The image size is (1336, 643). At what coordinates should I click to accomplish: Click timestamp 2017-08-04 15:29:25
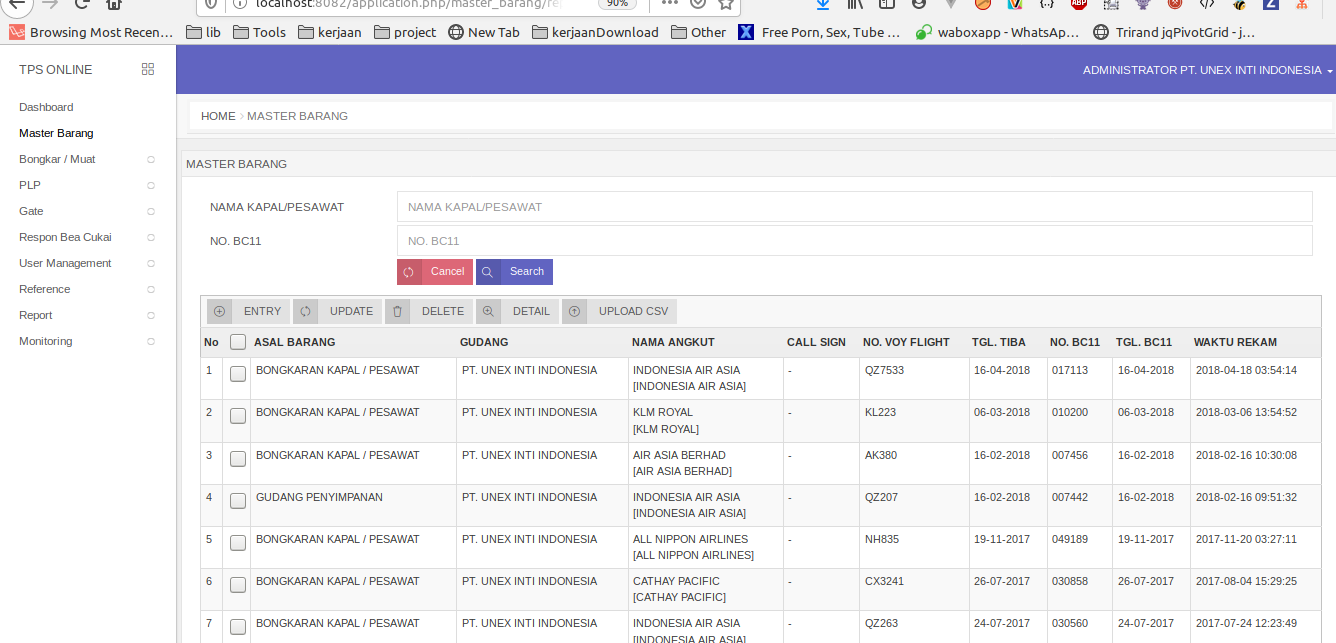coord(1246,581)
